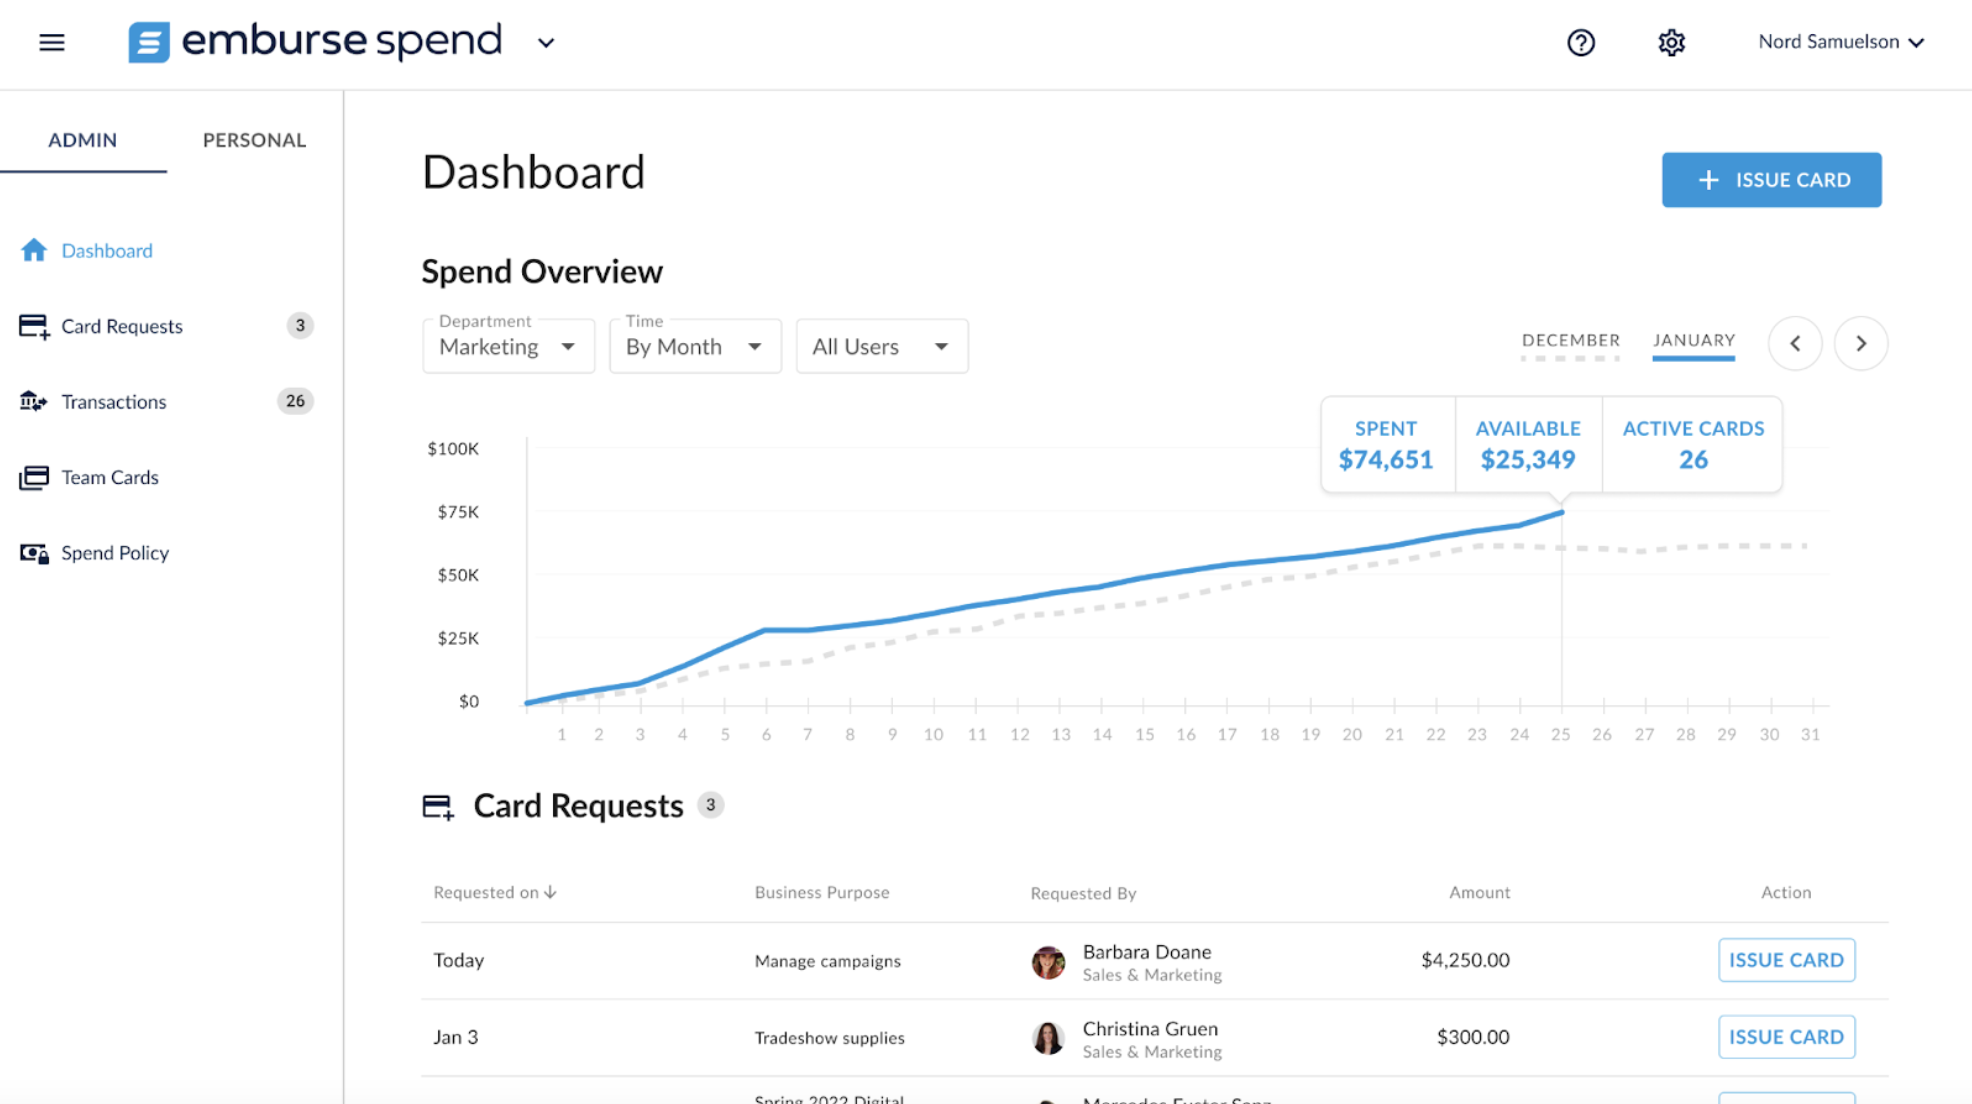This screenshot has width=1972, height=1104.
Task: Click the Spend Policy sidebar icon
Action: (x=34, y=553)
